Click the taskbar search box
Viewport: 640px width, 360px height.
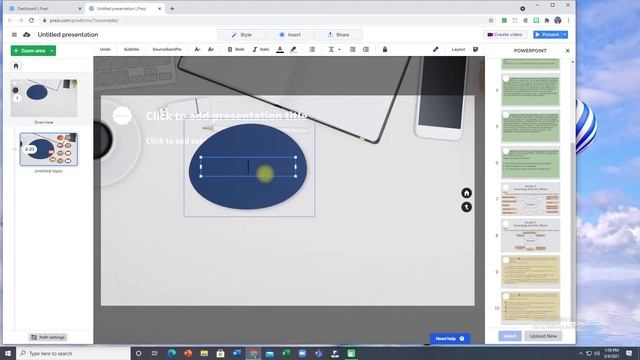click(x=73, y=353)
